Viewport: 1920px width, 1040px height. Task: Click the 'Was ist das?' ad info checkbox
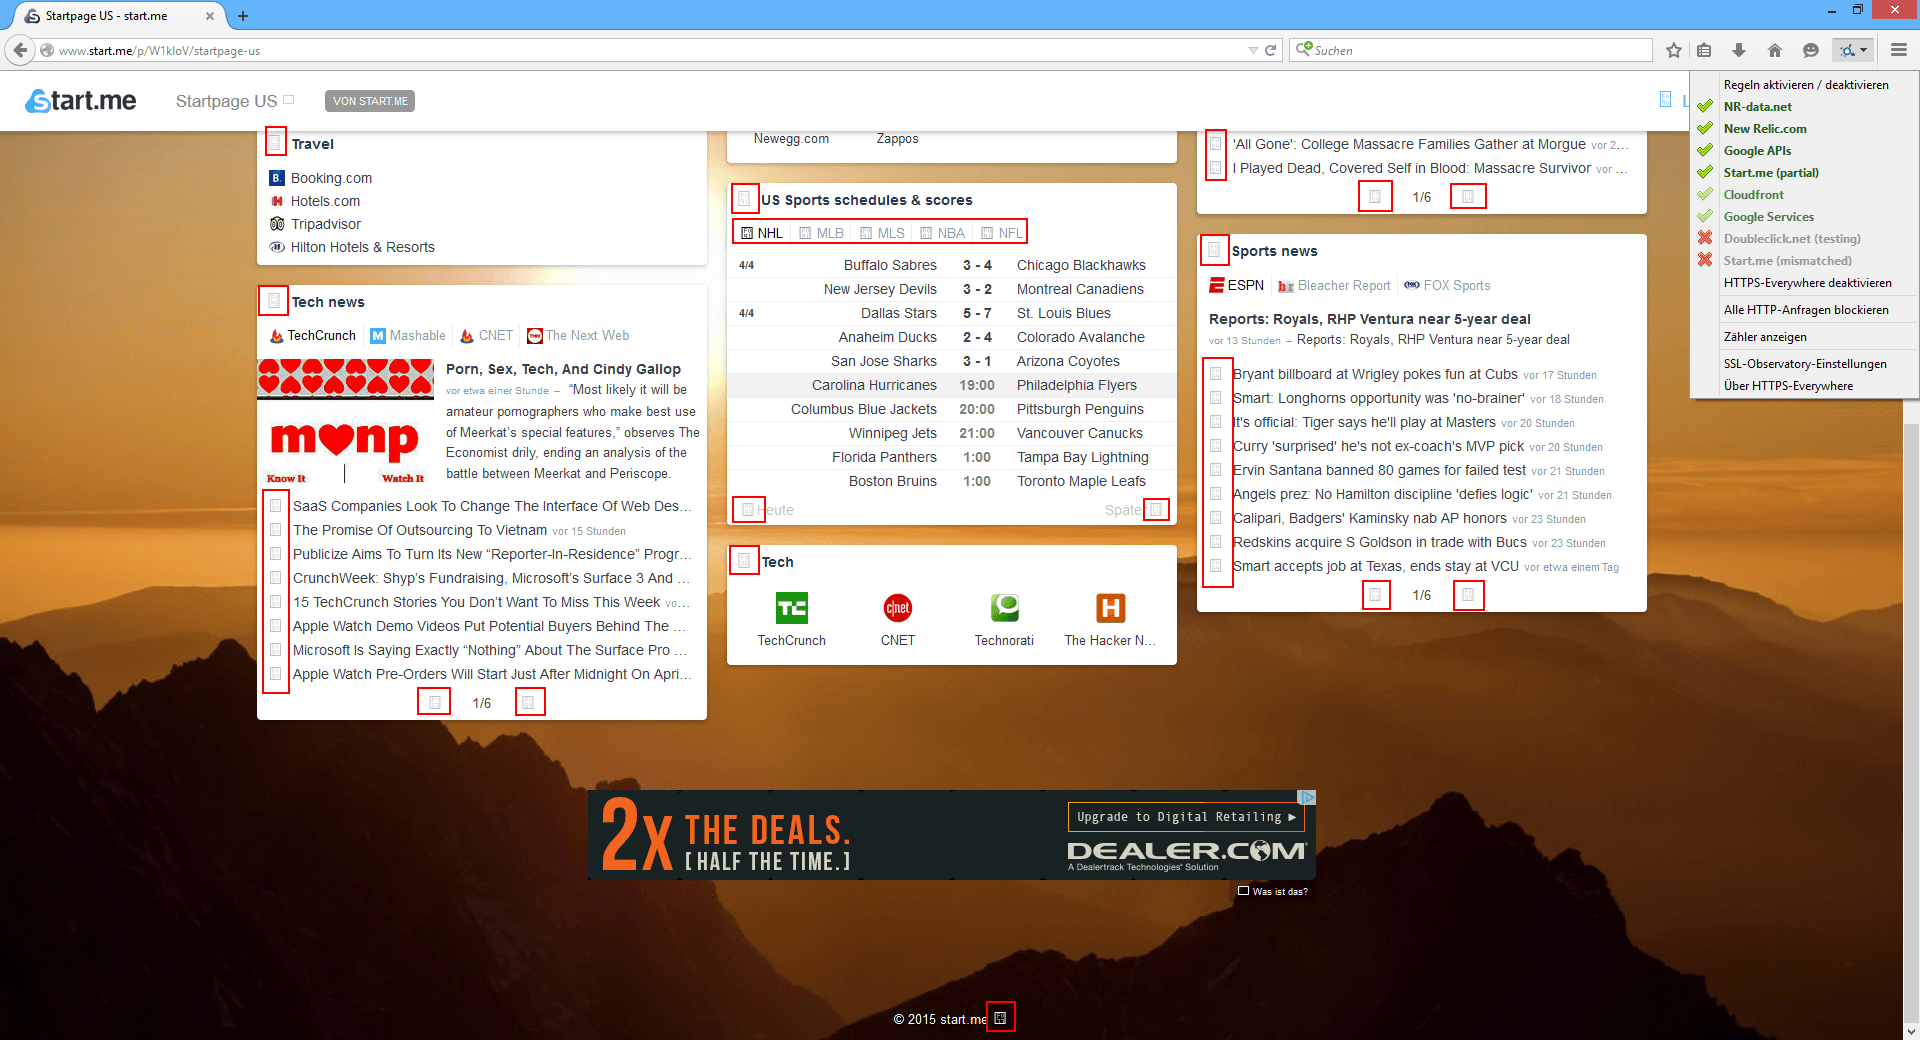click(1243, 891)
